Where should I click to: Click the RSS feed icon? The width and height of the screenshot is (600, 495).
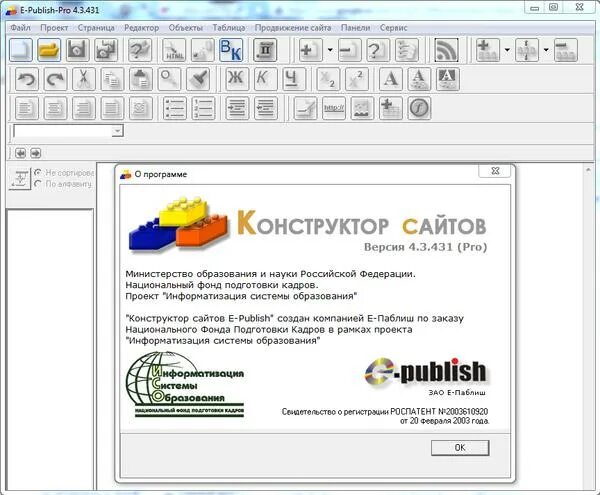pos(446,50)
